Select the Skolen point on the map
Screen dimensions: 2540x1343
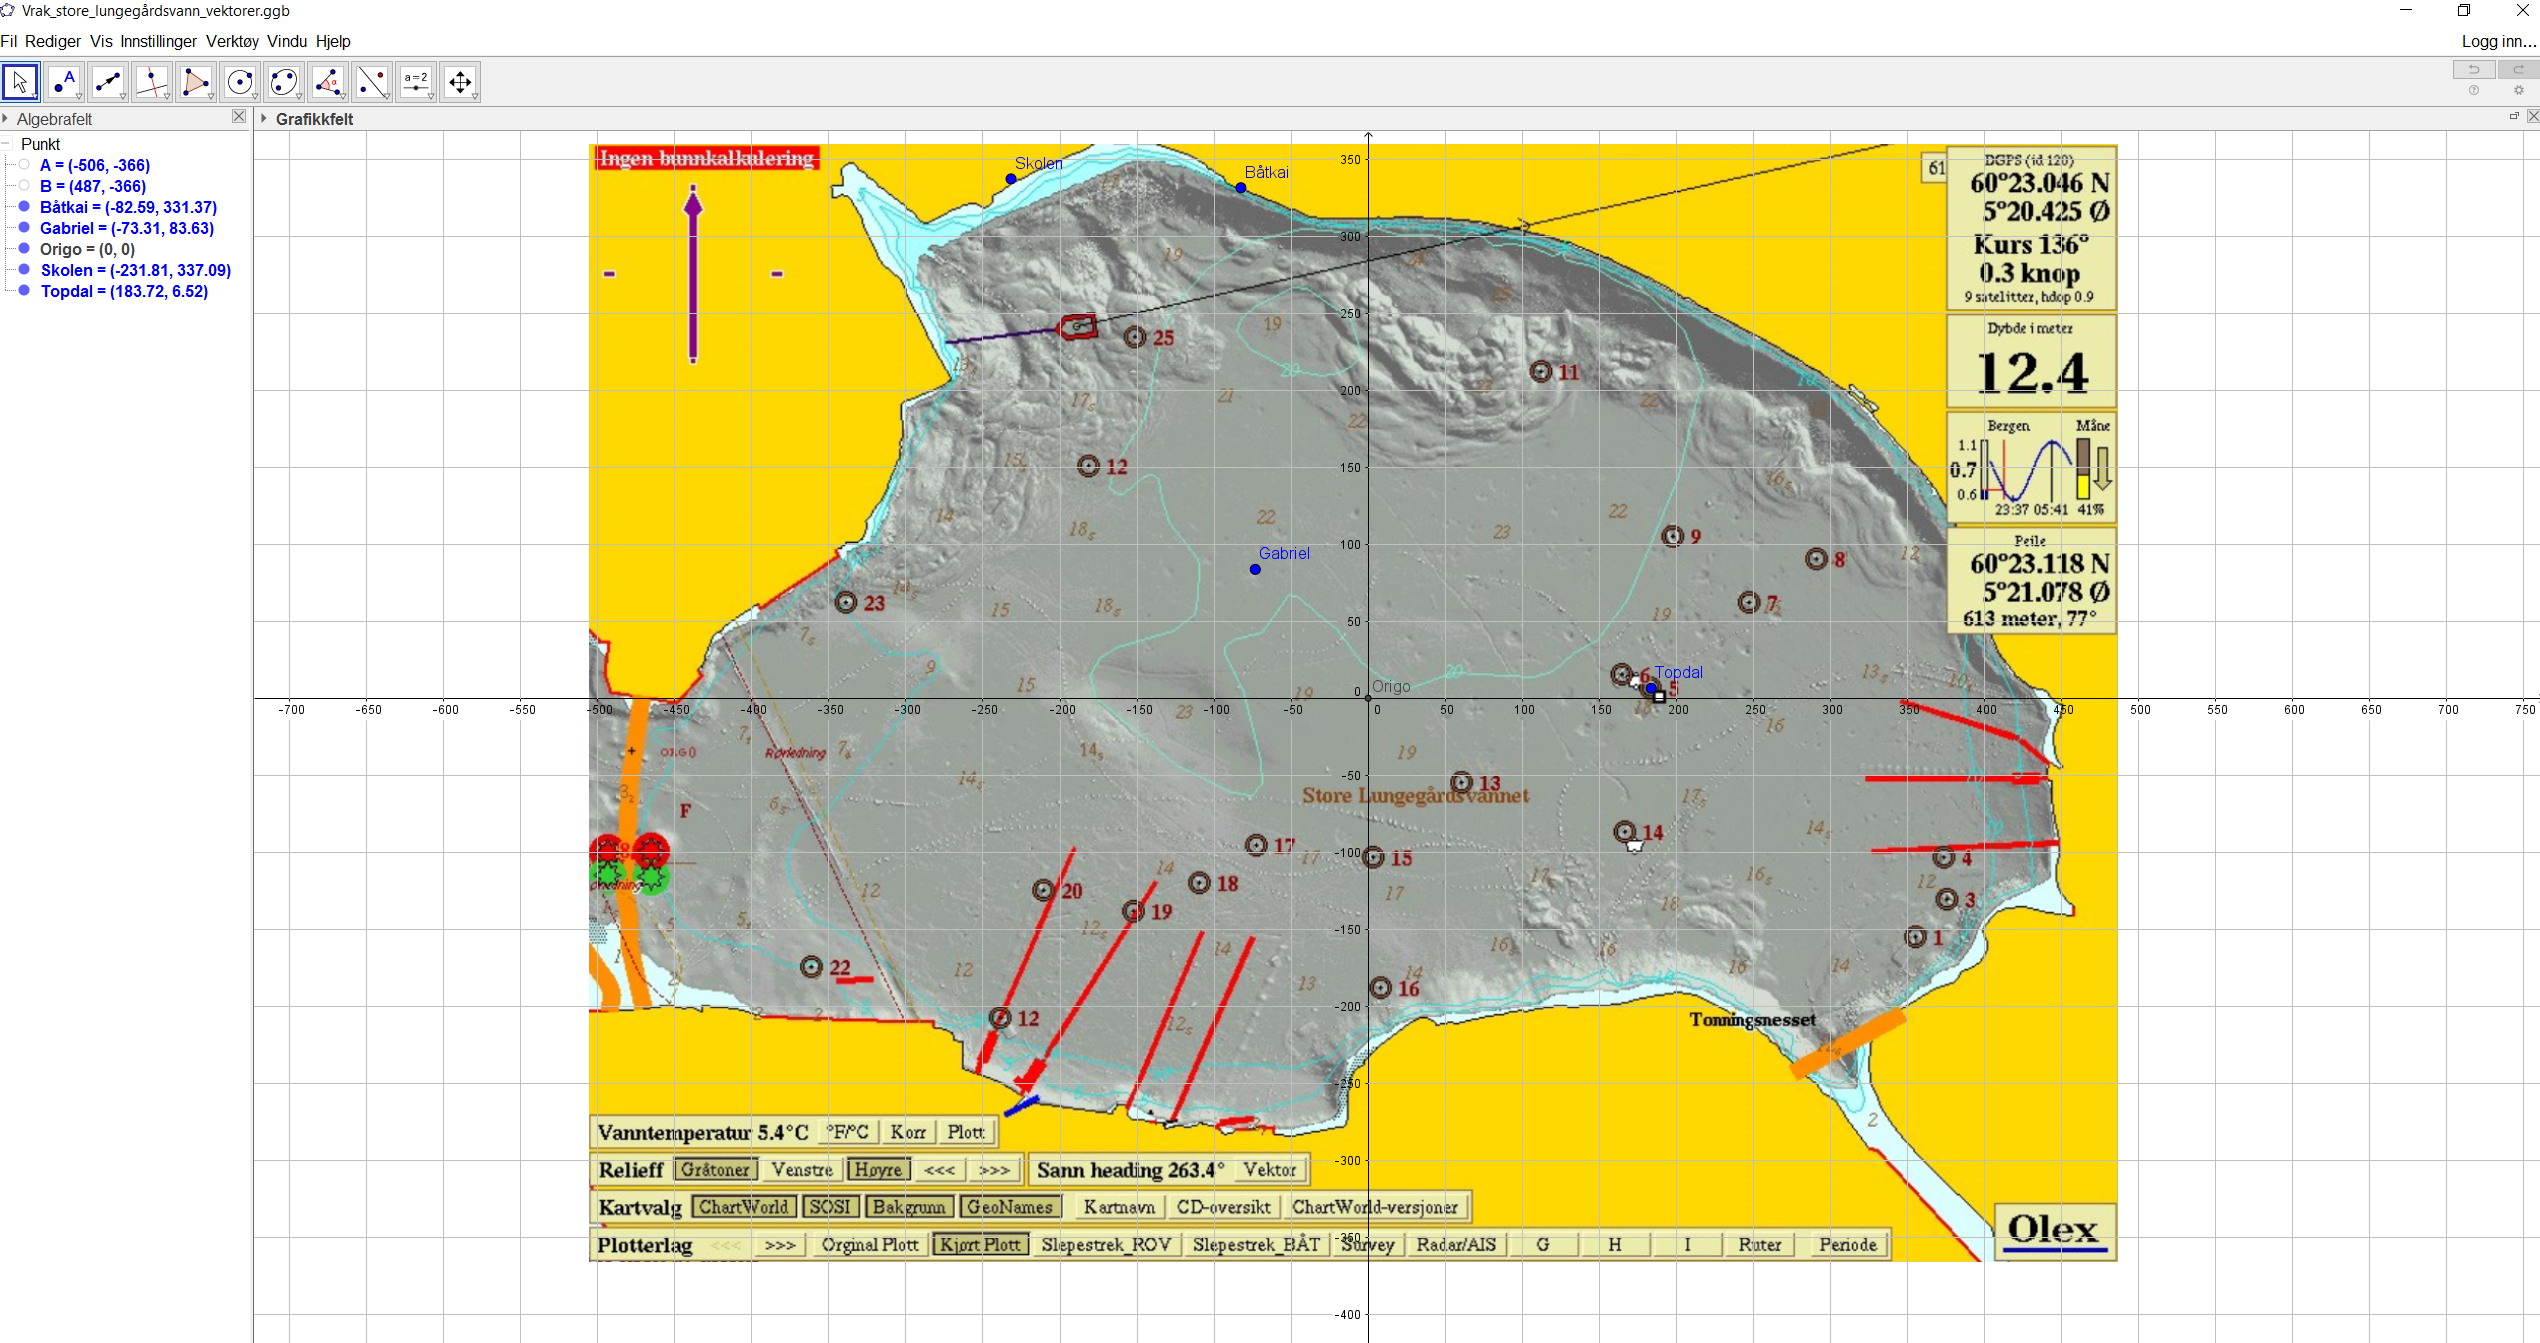coord(1011,179)
